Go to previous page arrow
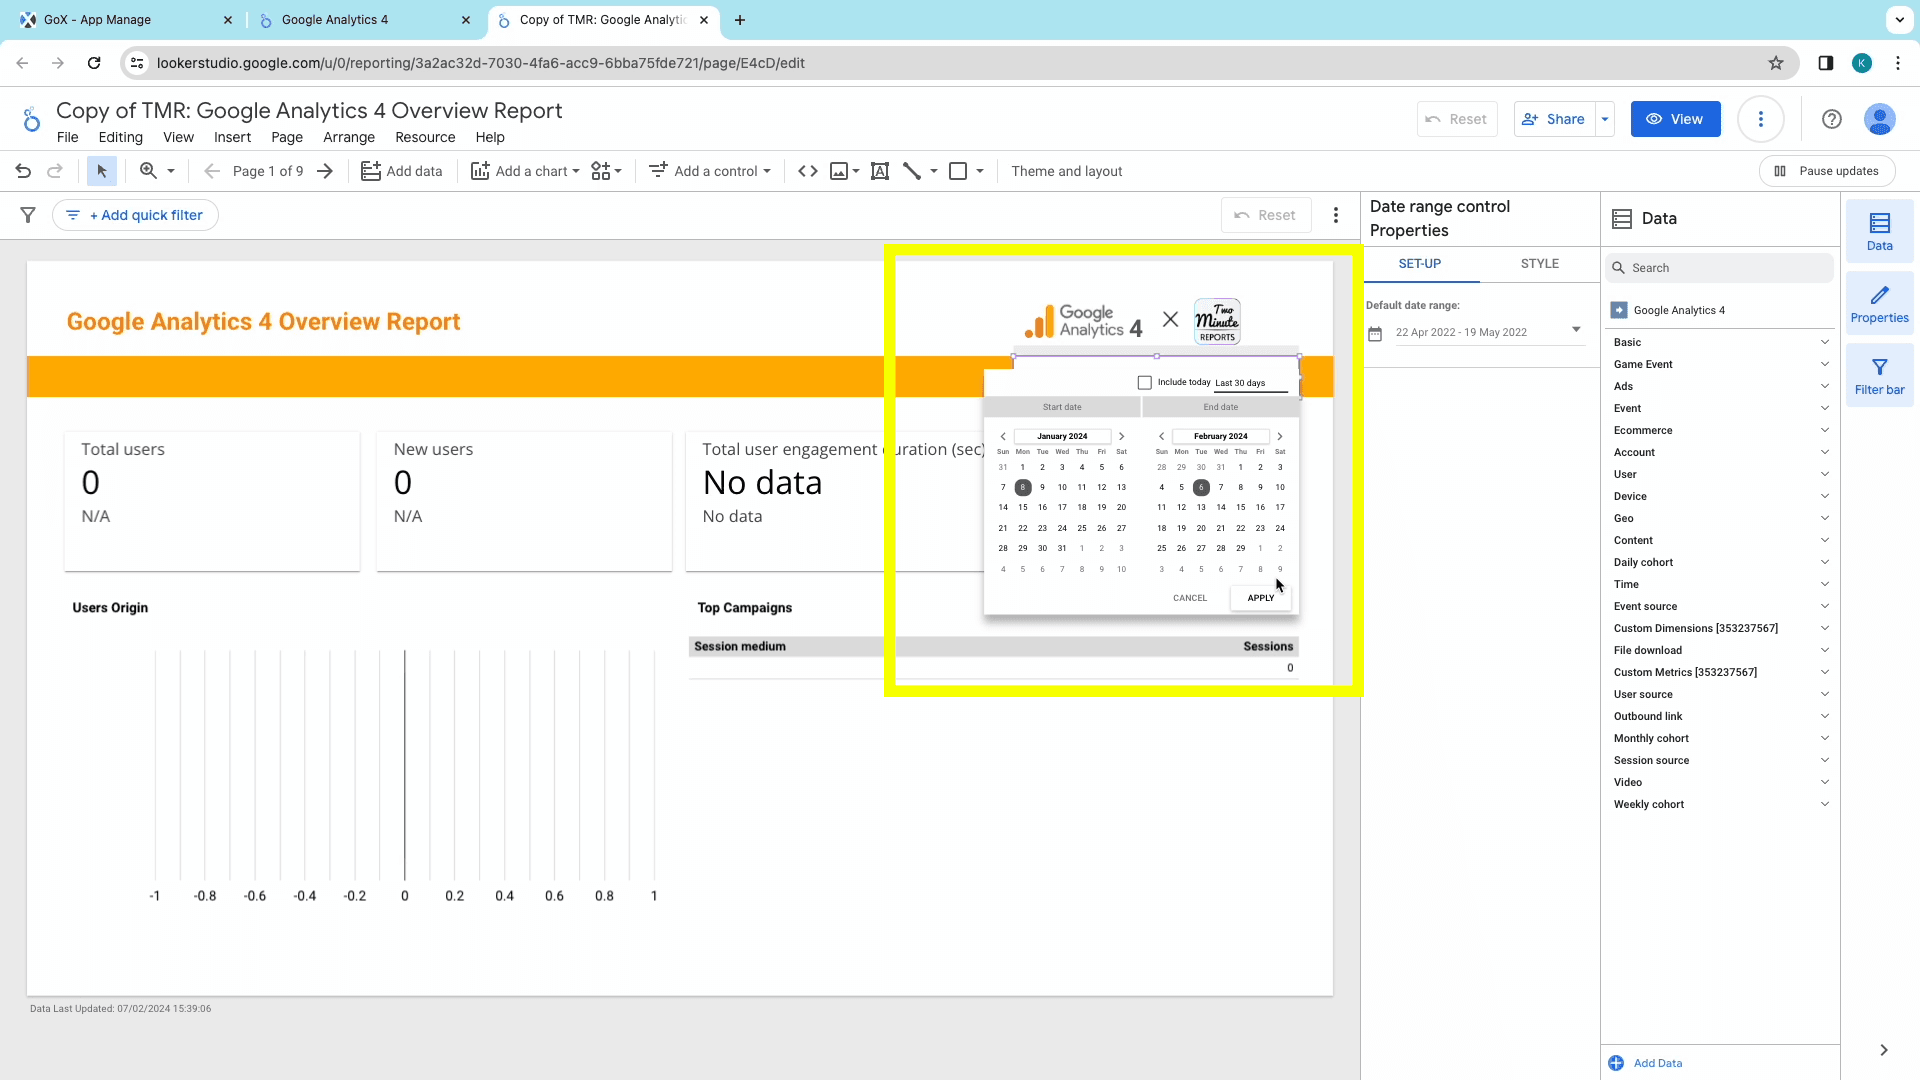1920x1080 pixels. 211,171
